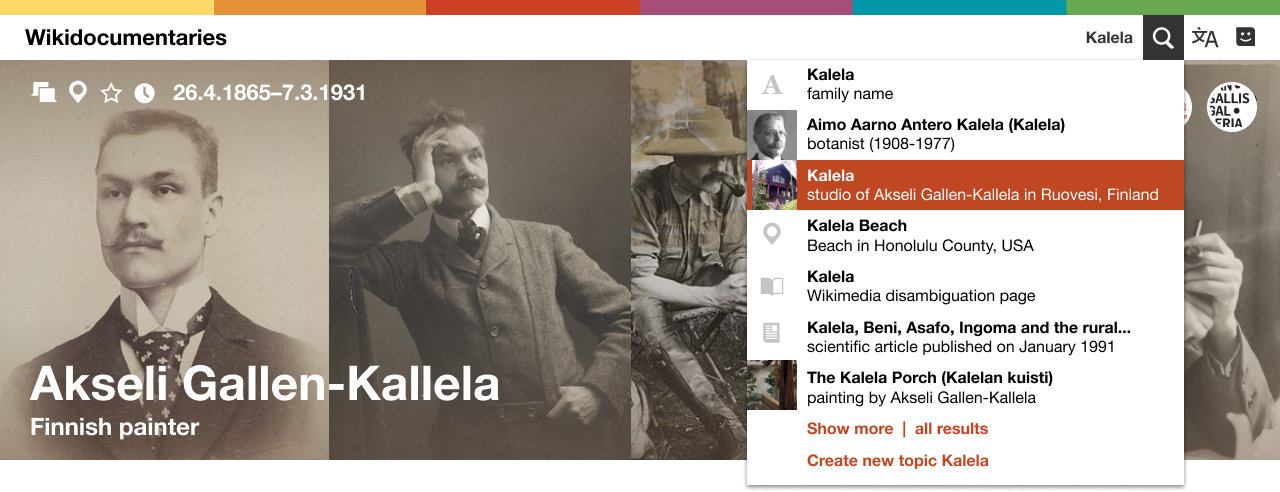Click the Gallis Galleria round logo
Viewport: 1280px width, 492px height.
click(x=1232, y=107)
